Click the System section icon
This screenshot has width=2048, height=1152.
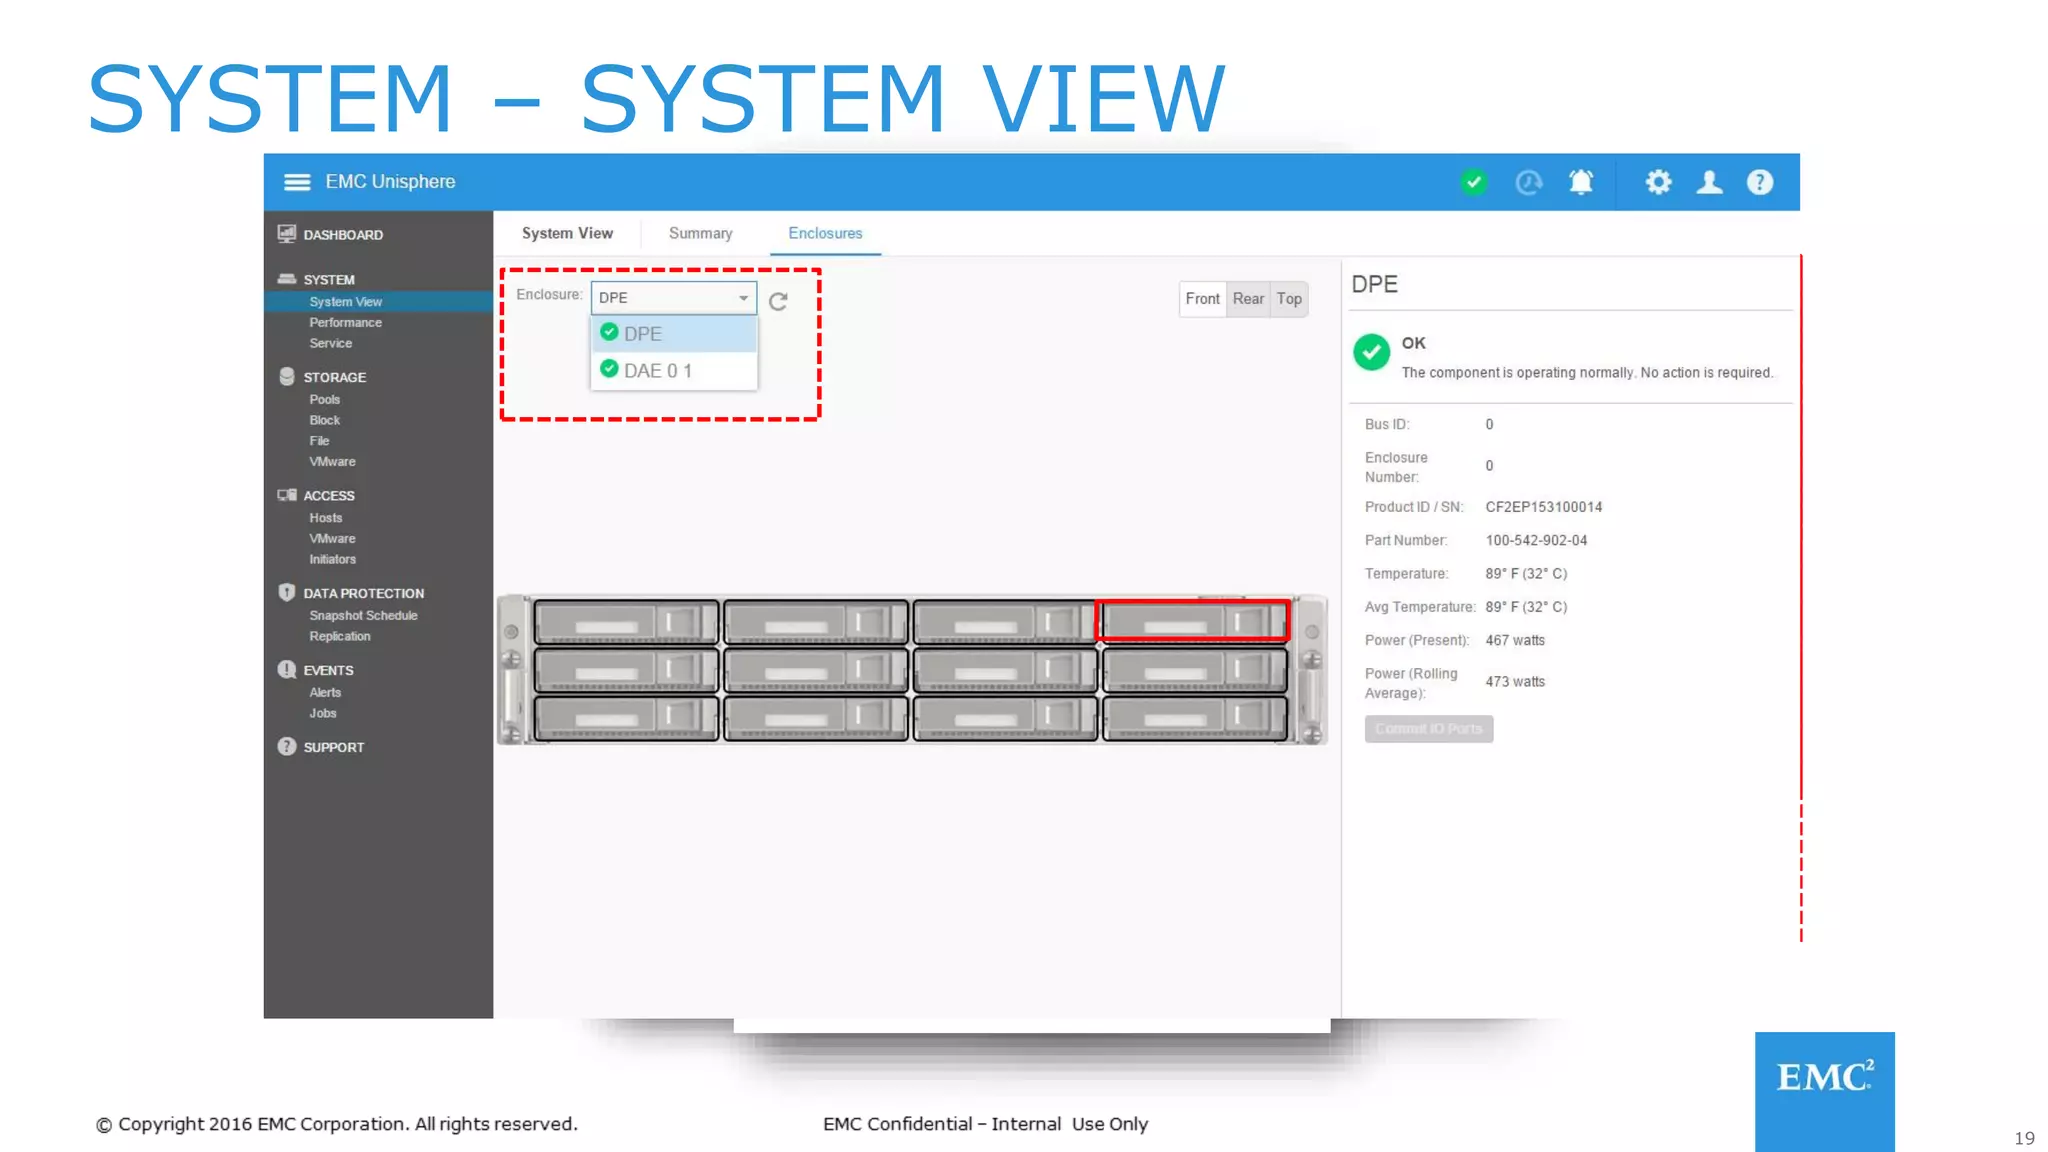click(287, 279)
